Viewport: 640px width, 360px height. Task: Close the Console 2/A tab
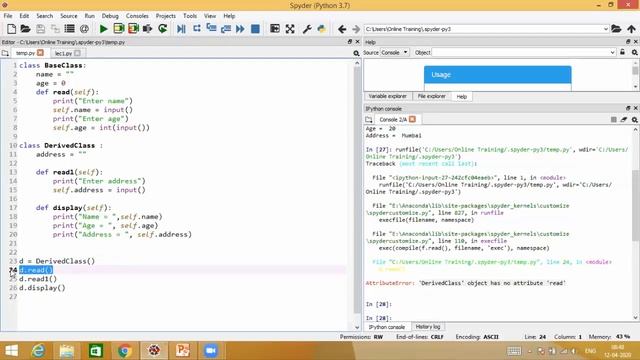click(x=412, y=119)
